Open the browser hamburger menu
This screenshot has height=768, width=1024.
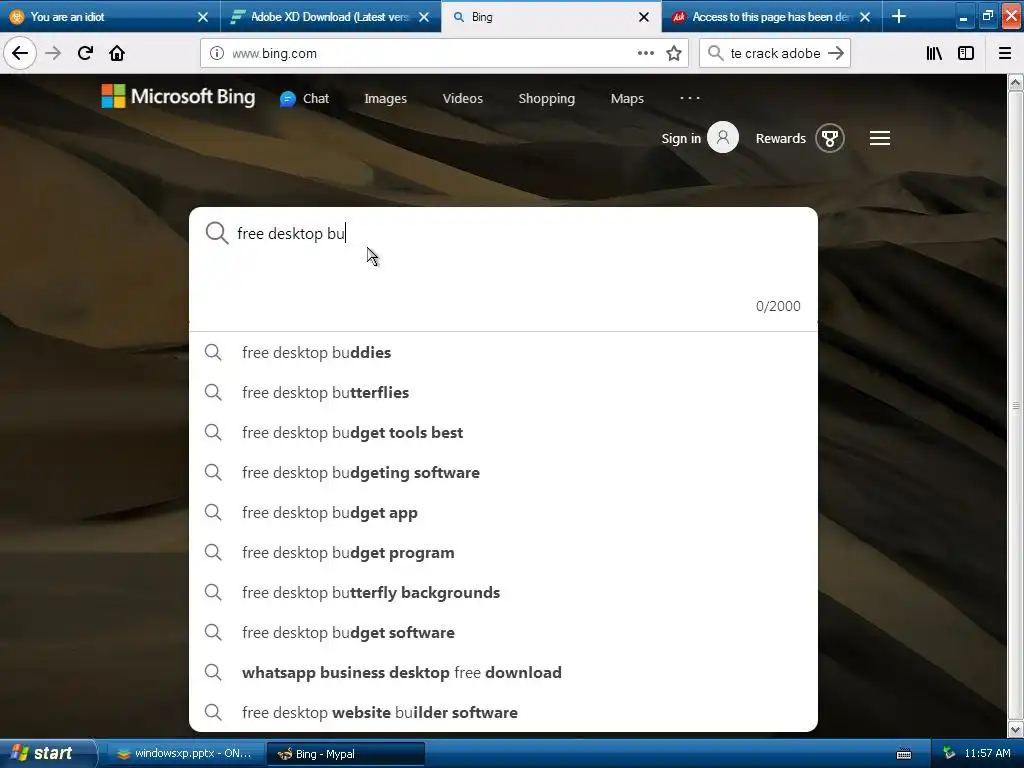(x=1005, y=53)
